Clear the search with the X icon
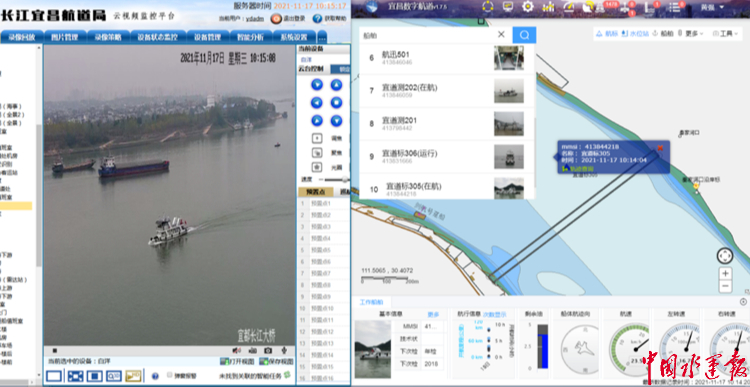Image resolution: width=750 pixels, height=387 pixels. [x=501, y=34]
